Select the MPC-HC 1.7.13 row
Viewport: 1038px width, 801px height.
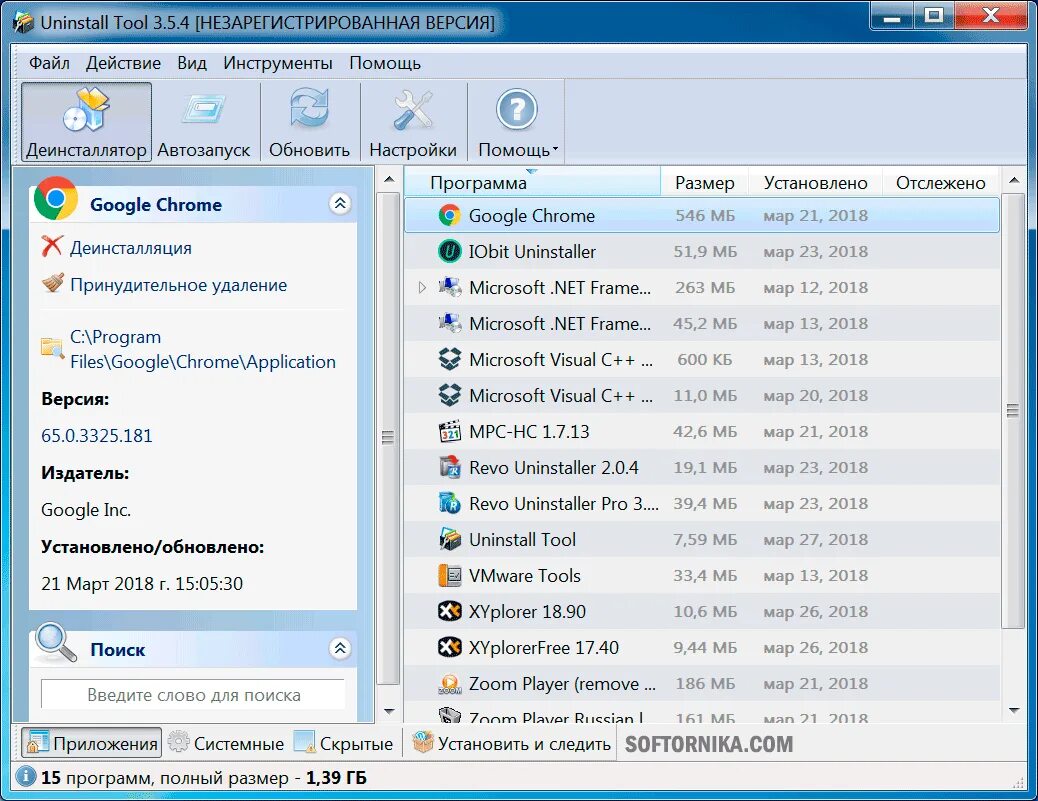click(x=702, y=432)
